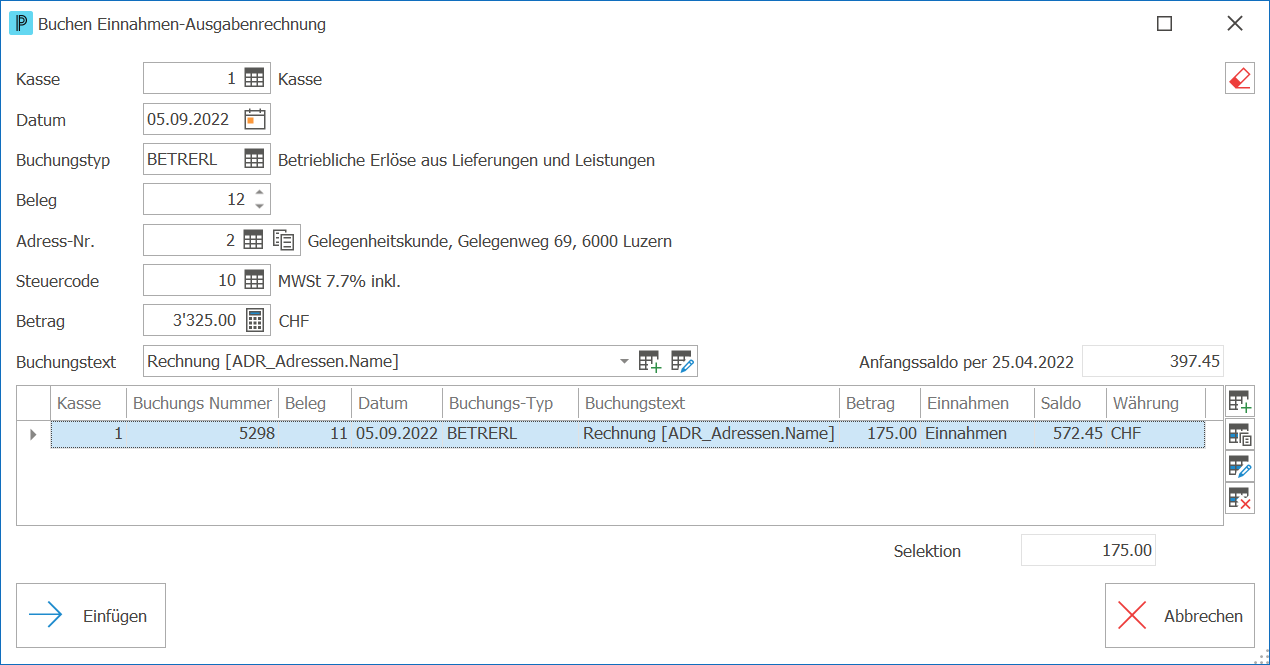Click the MWSt 7.7% inkl. text
The height and width of the screenshot is (665, 1270).
[339, 281]
